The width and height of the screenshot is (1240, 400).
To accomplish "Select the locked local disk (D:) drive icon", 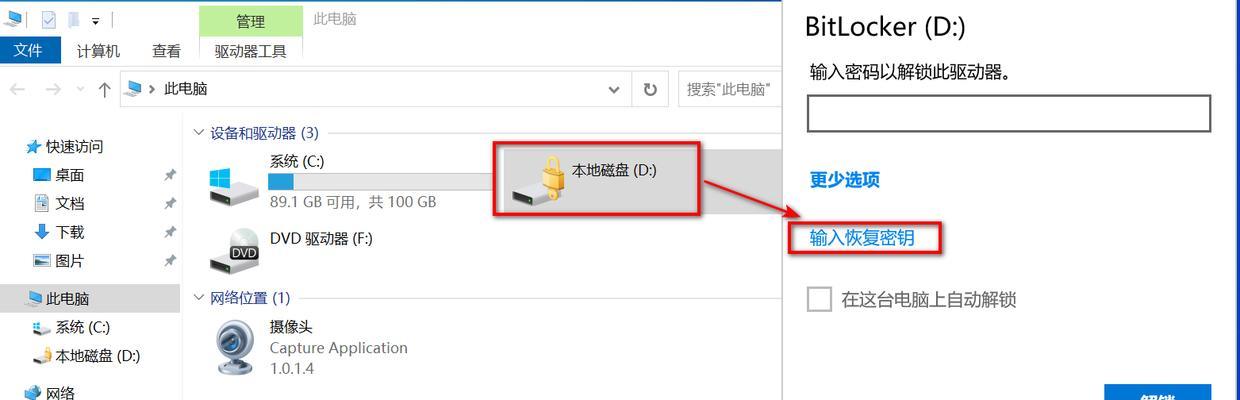I will pyautogui.click(x=539, y=184).
